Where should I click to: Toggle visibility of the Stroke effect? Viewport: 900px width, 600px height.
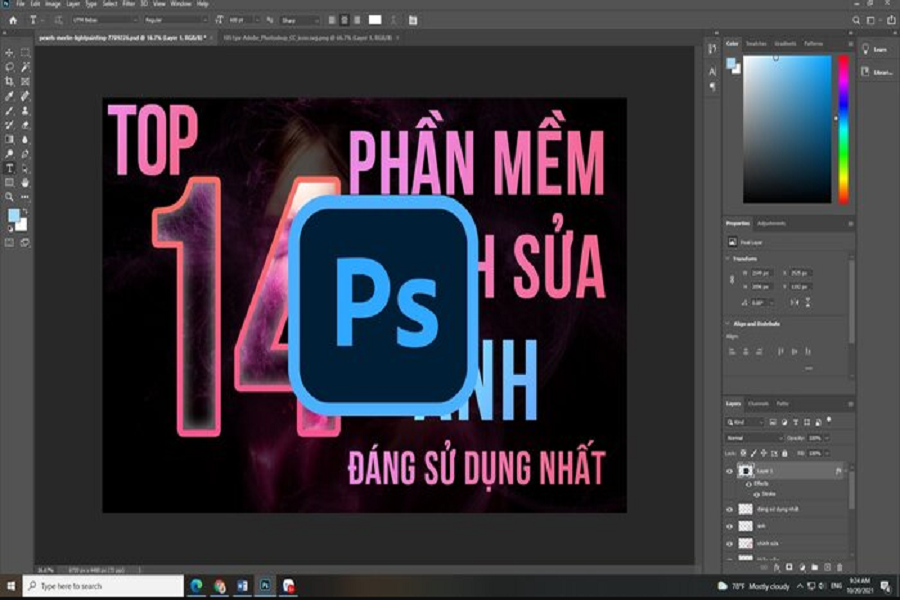click(756, 494)
